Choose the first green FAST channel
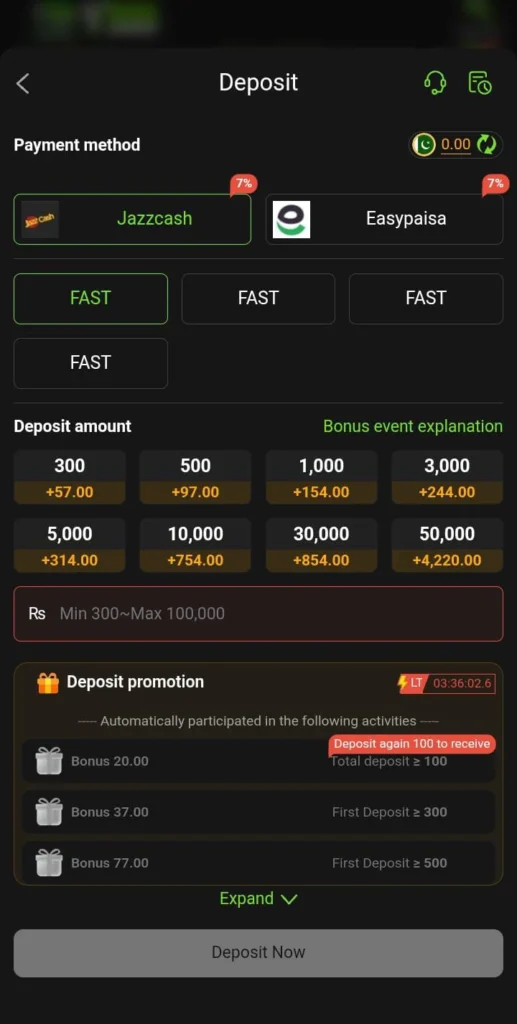 (91, 298)
